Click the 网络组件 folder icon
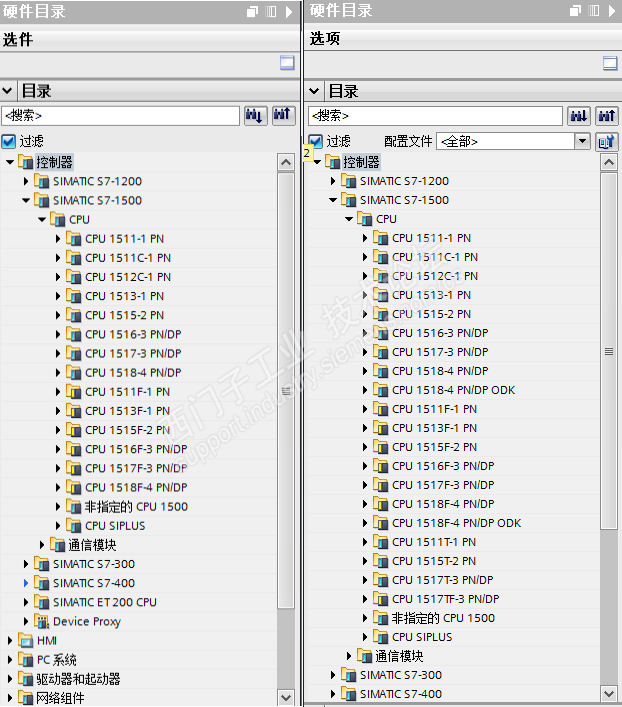This screenshot has width=622, height=707. coord(26,698)
